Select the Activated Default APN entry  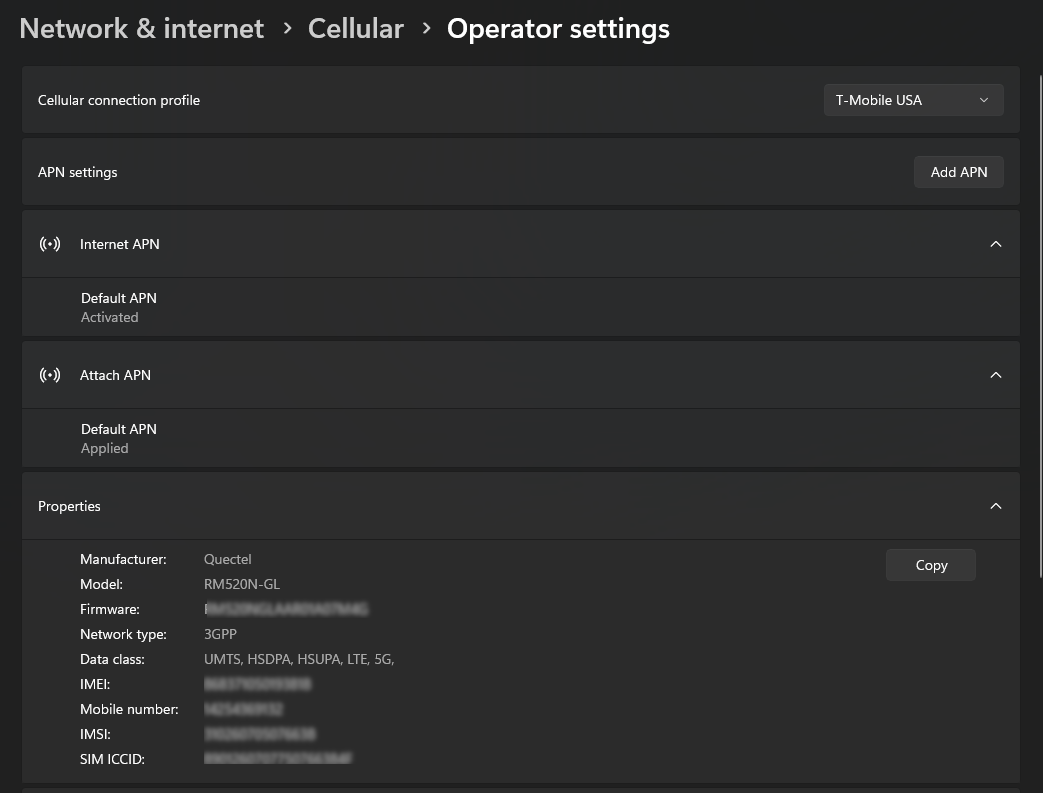119,307
